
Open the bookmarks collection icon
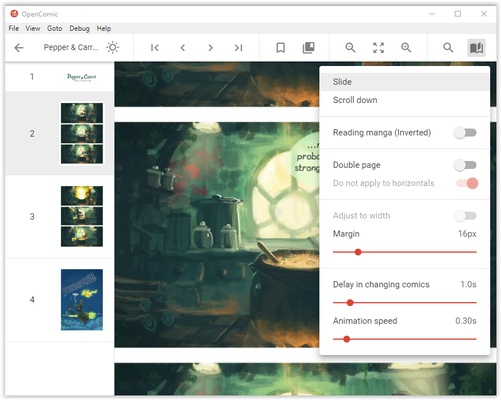[308, 48]
